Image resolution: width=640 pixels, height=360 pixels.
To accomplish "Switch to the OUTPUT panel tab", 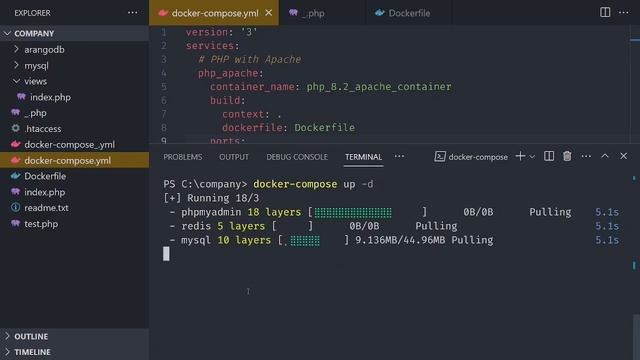I will tap(233, 157).
